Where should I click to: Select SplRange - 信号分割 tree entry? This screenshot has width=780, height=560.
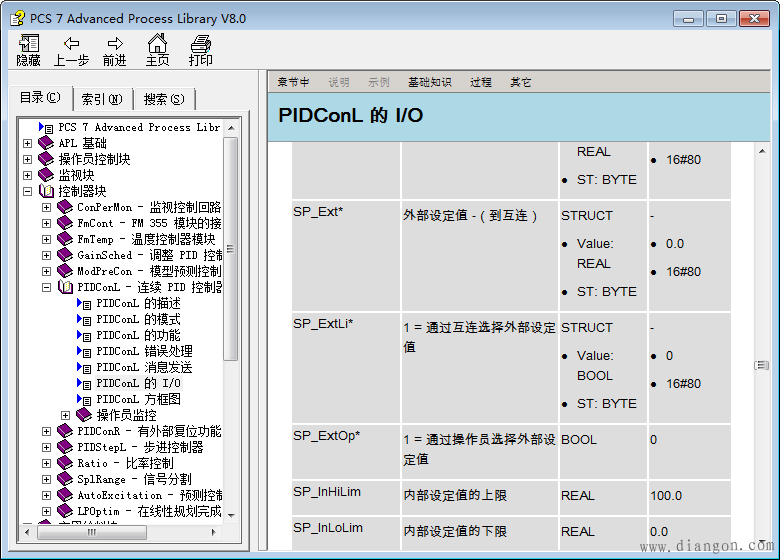click(x=134, y=479)
